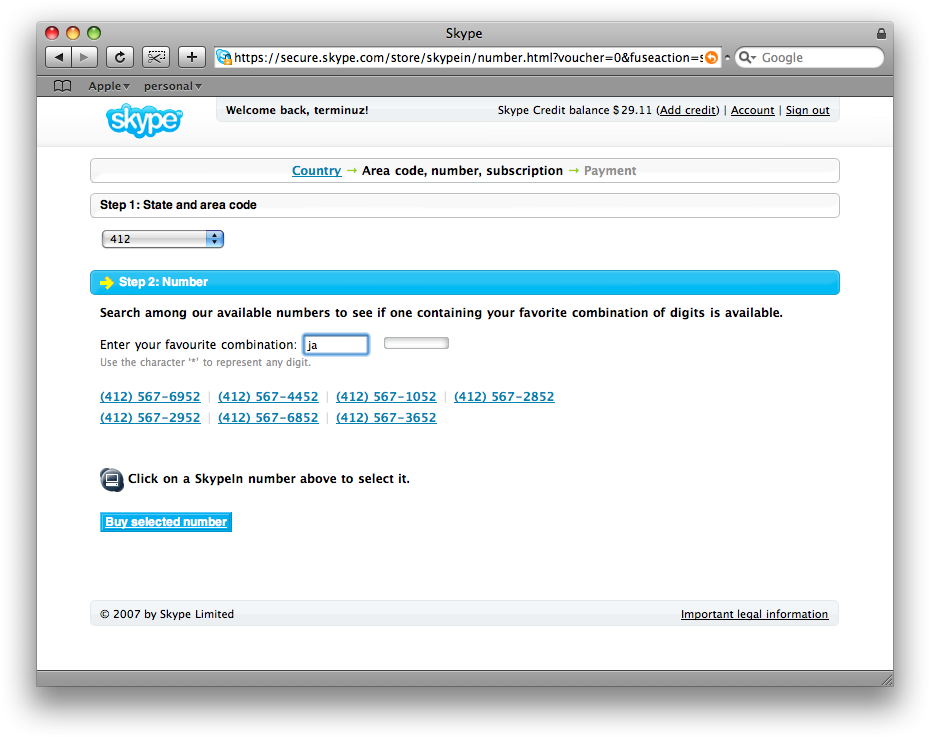Reload the current page

point(119,57)
